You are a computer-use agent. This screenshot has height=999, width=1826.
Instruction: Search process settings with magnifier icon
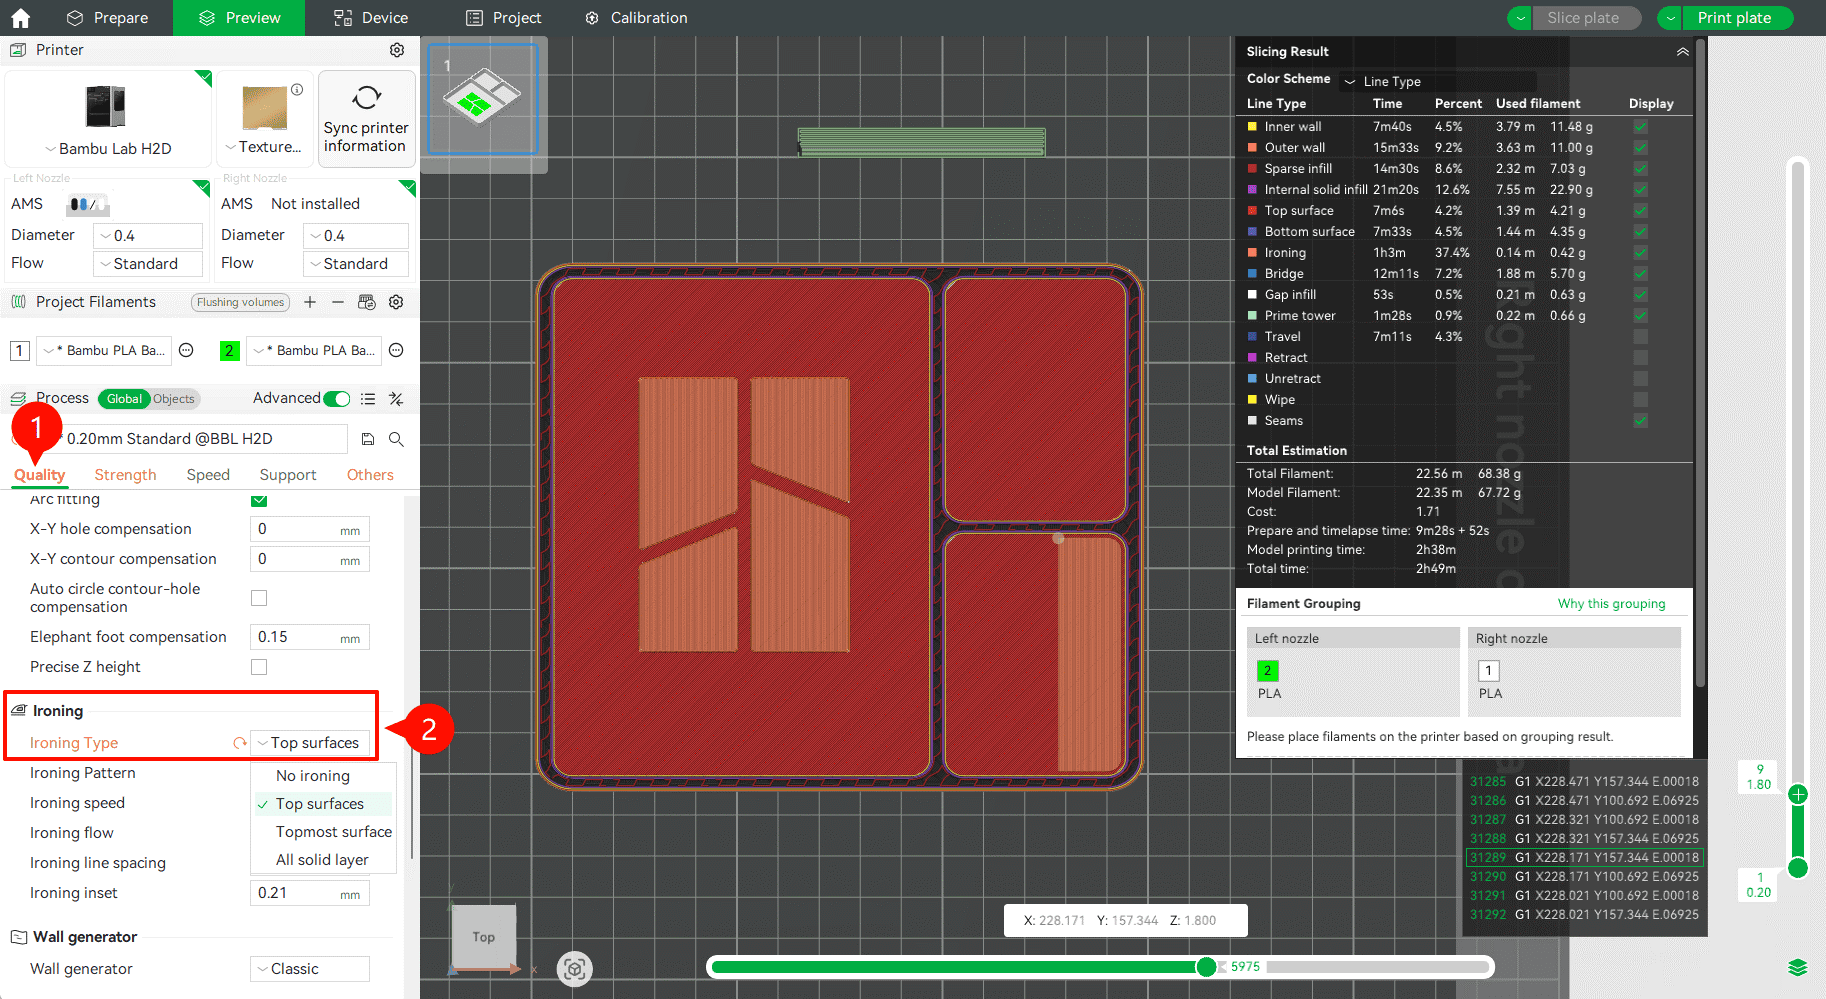tap(396, 439)
